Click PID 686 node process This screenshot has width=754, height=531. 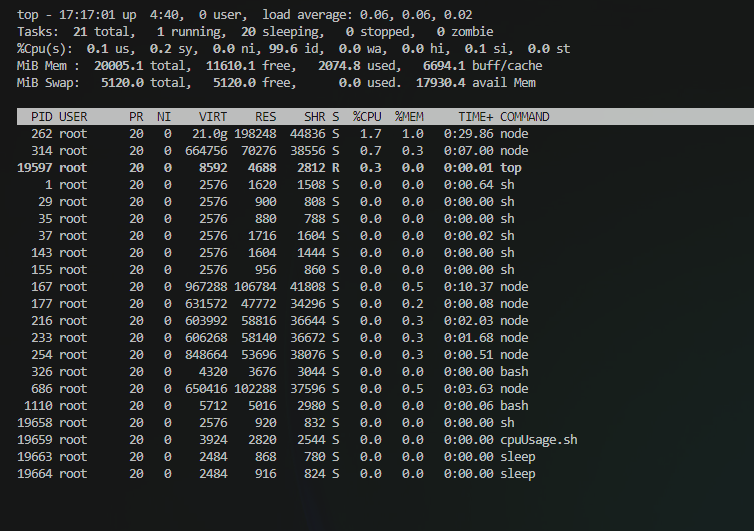tap(42, 389)
